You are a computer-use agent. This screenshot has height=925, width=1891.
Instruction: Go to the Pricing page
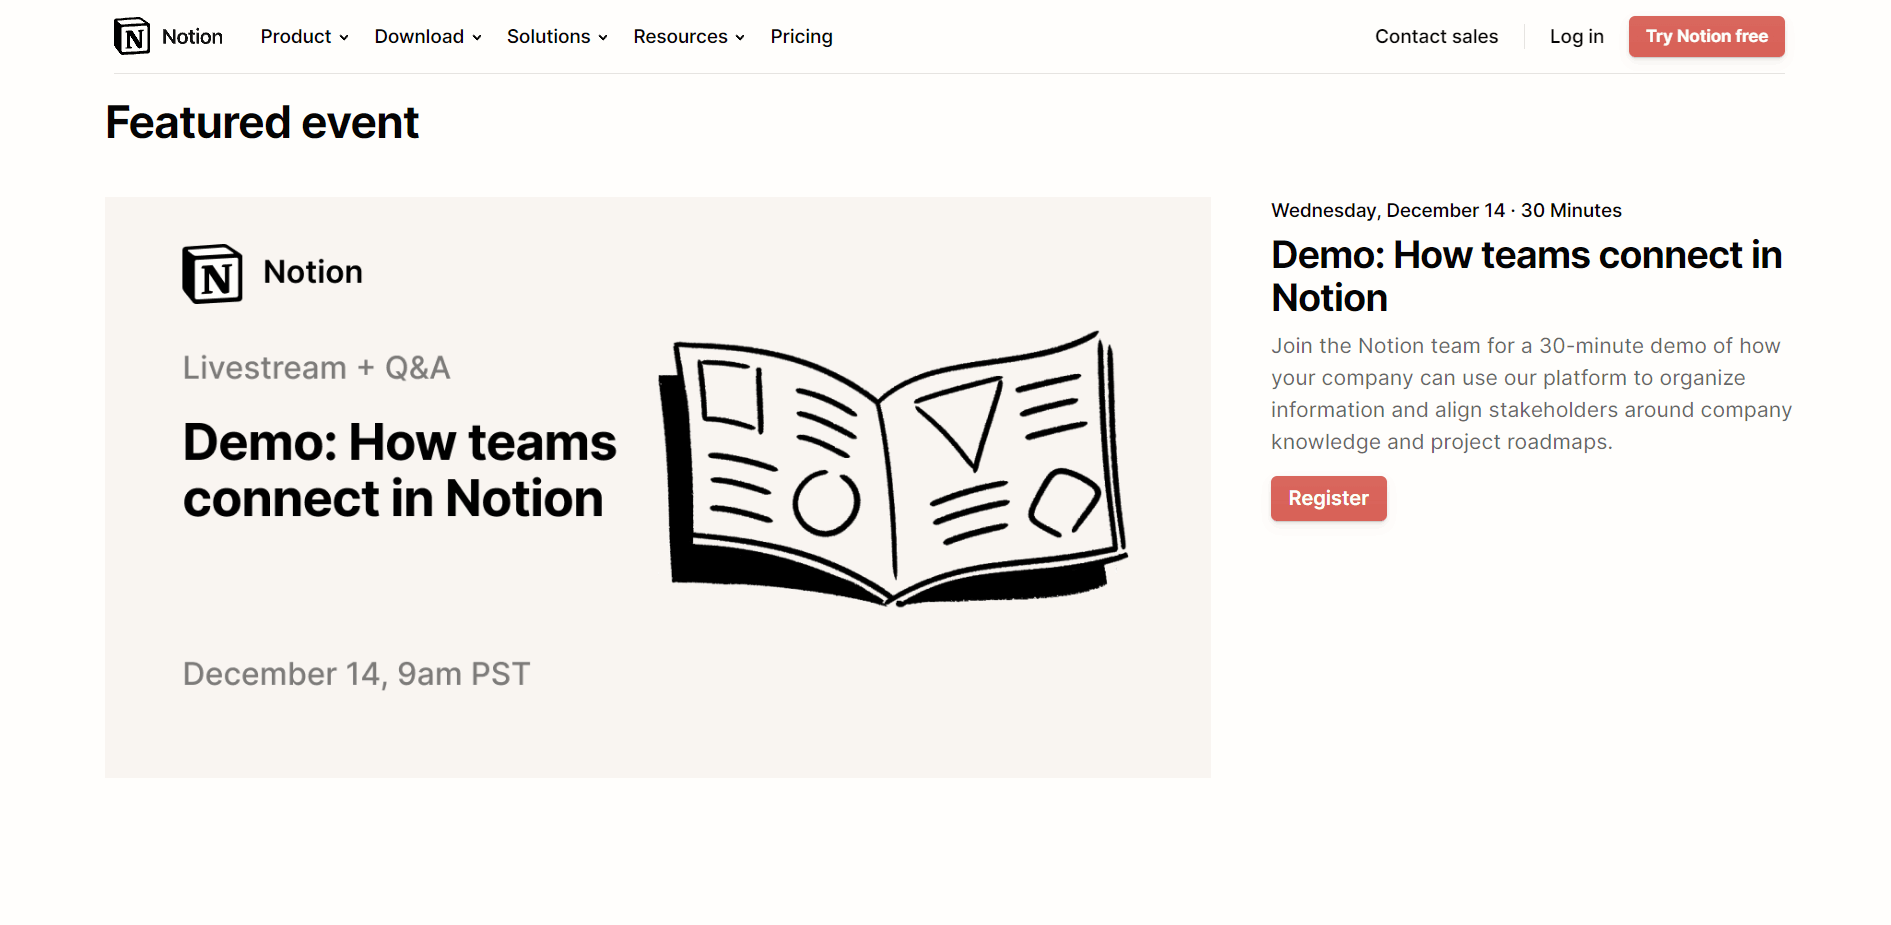pos(801,37)
